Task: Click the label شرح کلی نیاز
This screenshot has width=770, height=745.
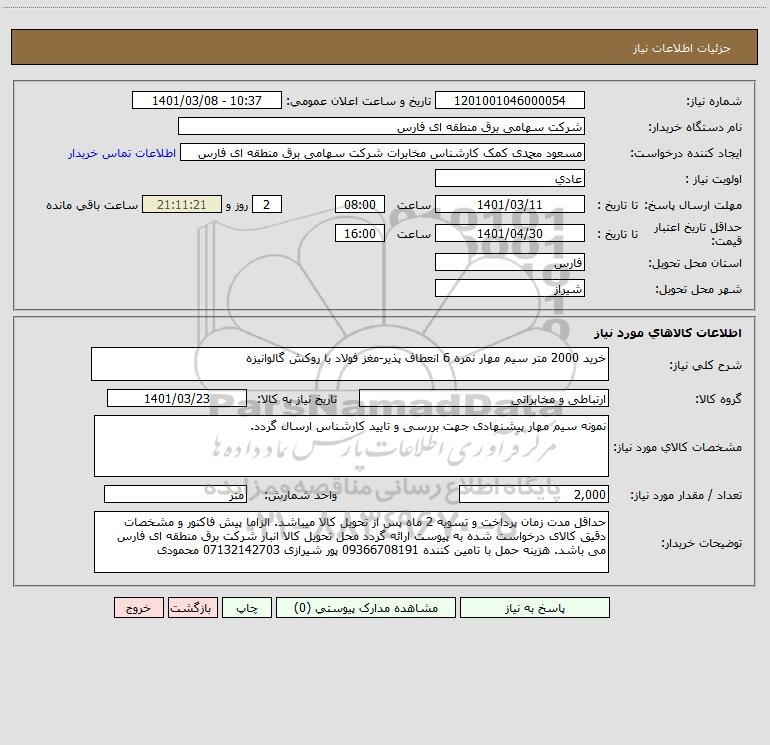Action: click(706, 365)
